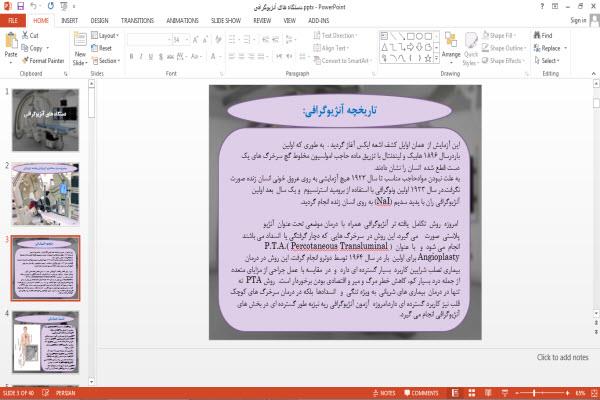This screenshot has height=400, width=600.
Task: Select the 5-point Star shape in the gallery
Action: point(428,58)
